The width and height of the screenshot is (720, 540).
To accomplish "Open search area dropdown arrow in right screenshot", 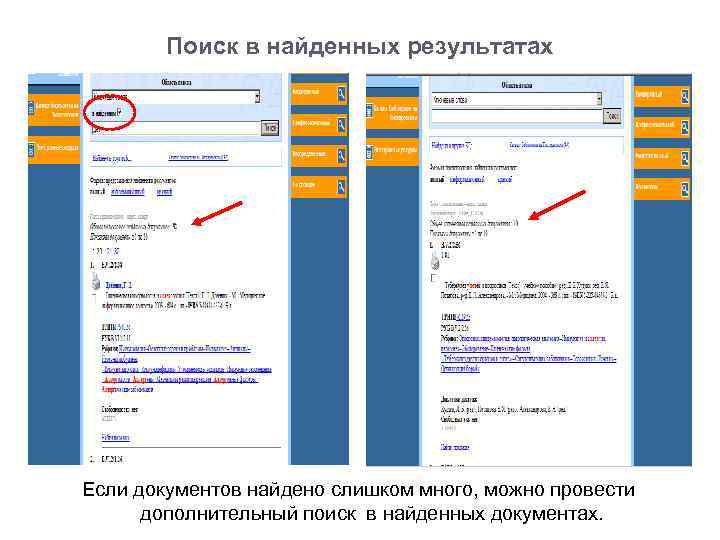I will point(599,99).
